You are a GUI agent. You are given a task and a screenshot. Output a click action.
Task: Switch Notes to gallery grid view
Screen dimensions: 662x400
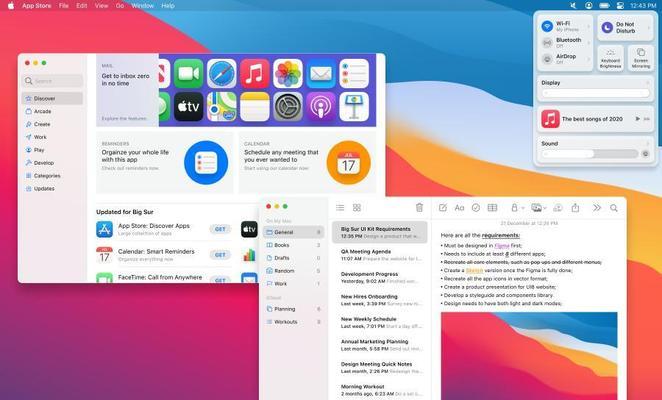357,207
